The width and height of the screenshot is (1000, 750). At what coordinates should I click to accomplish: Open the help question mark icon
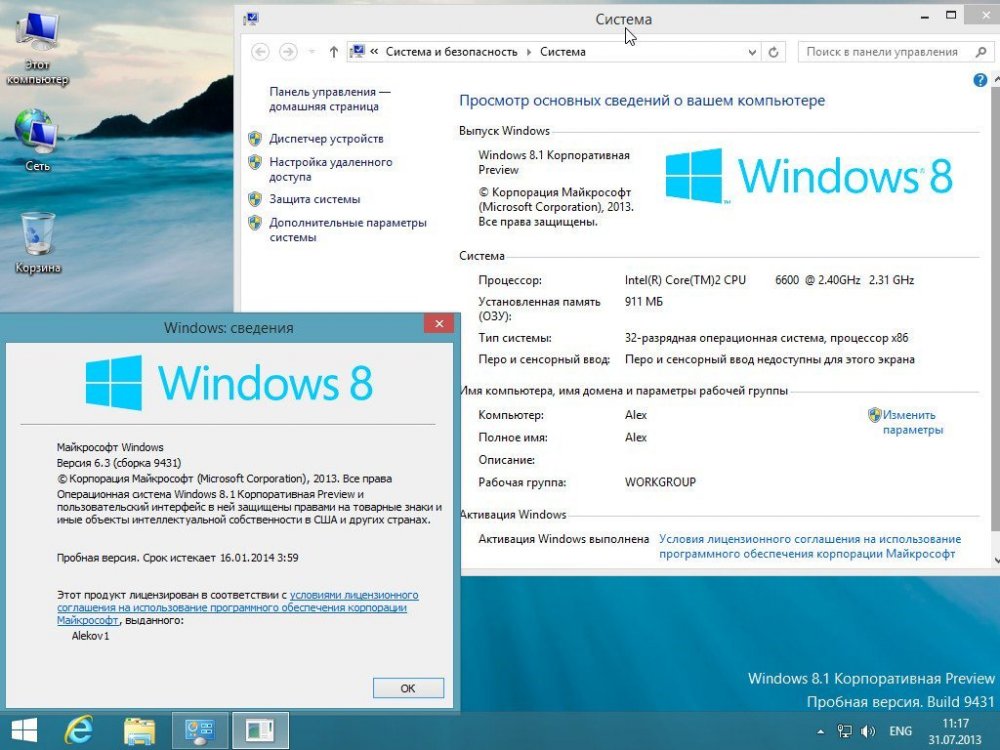tap(980, 80)
